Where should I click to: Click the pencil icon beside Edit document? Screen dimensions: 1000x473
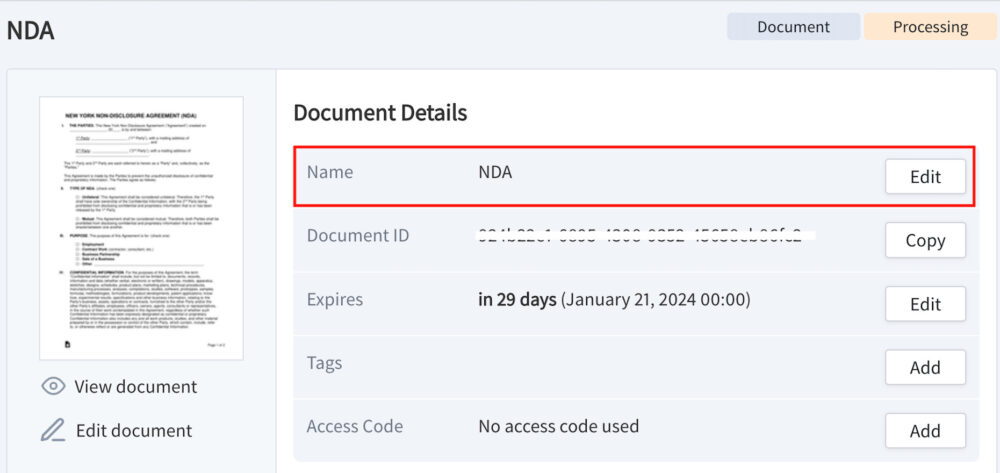tap(53, 431)
